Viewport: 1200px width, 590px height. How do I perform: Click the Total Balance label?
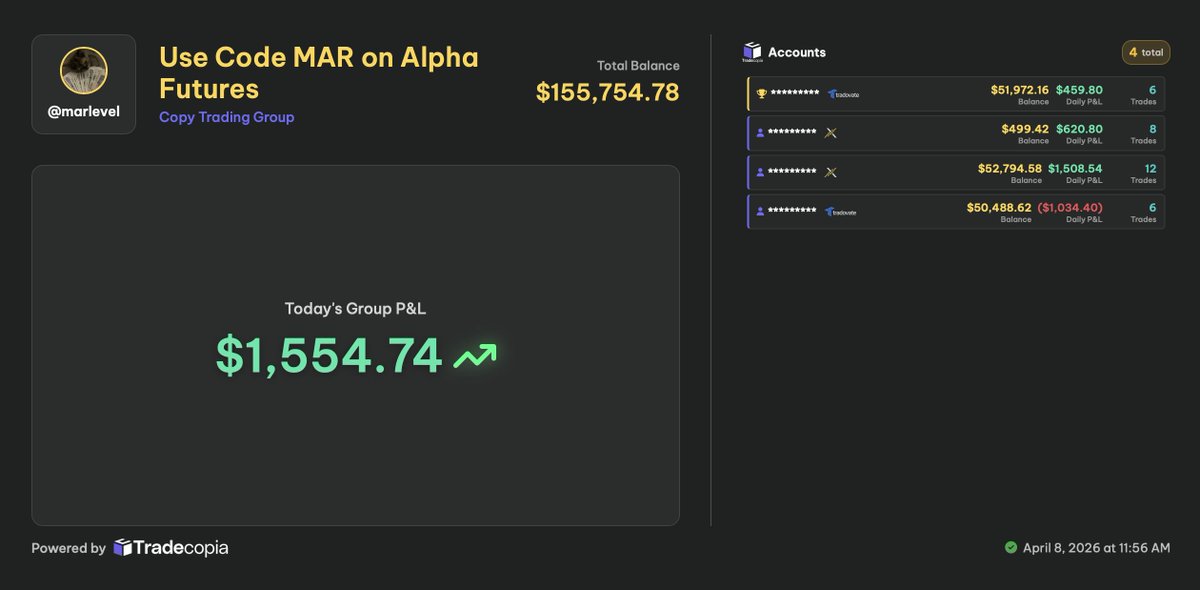pyautogui.click(x=638, y=66)
